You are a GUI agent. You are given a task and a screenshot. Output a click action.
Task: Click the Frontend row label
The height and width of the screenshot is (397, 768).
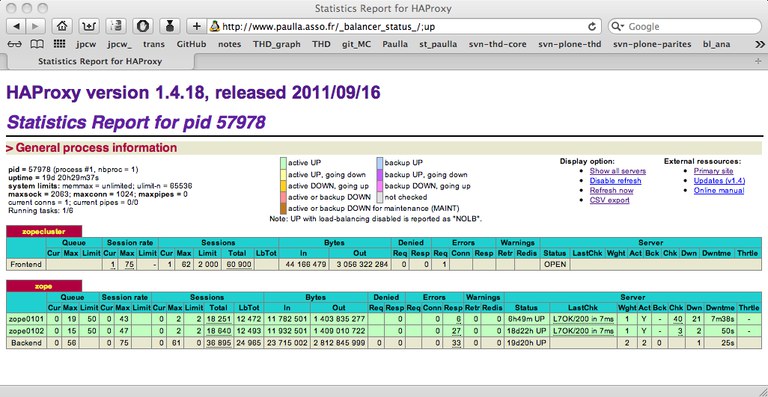26,264
